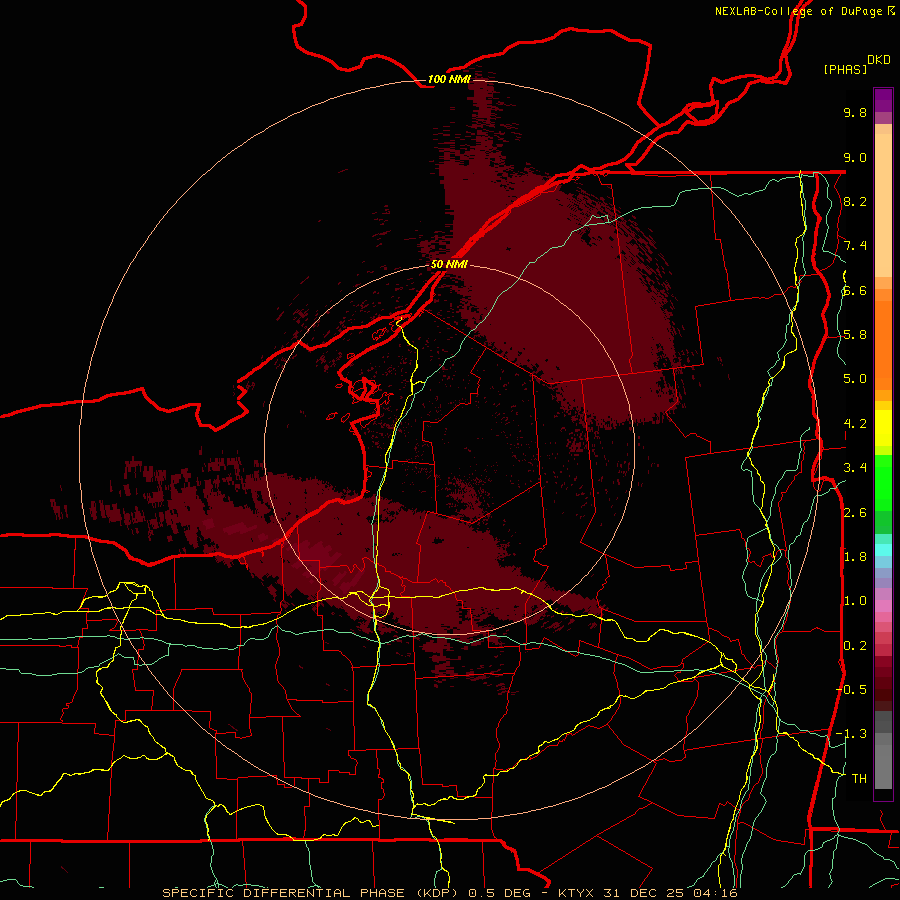Screen dimensions: 900x900
Task: Click the "0.2" color scale value
Action: click(x=855, y=645)
